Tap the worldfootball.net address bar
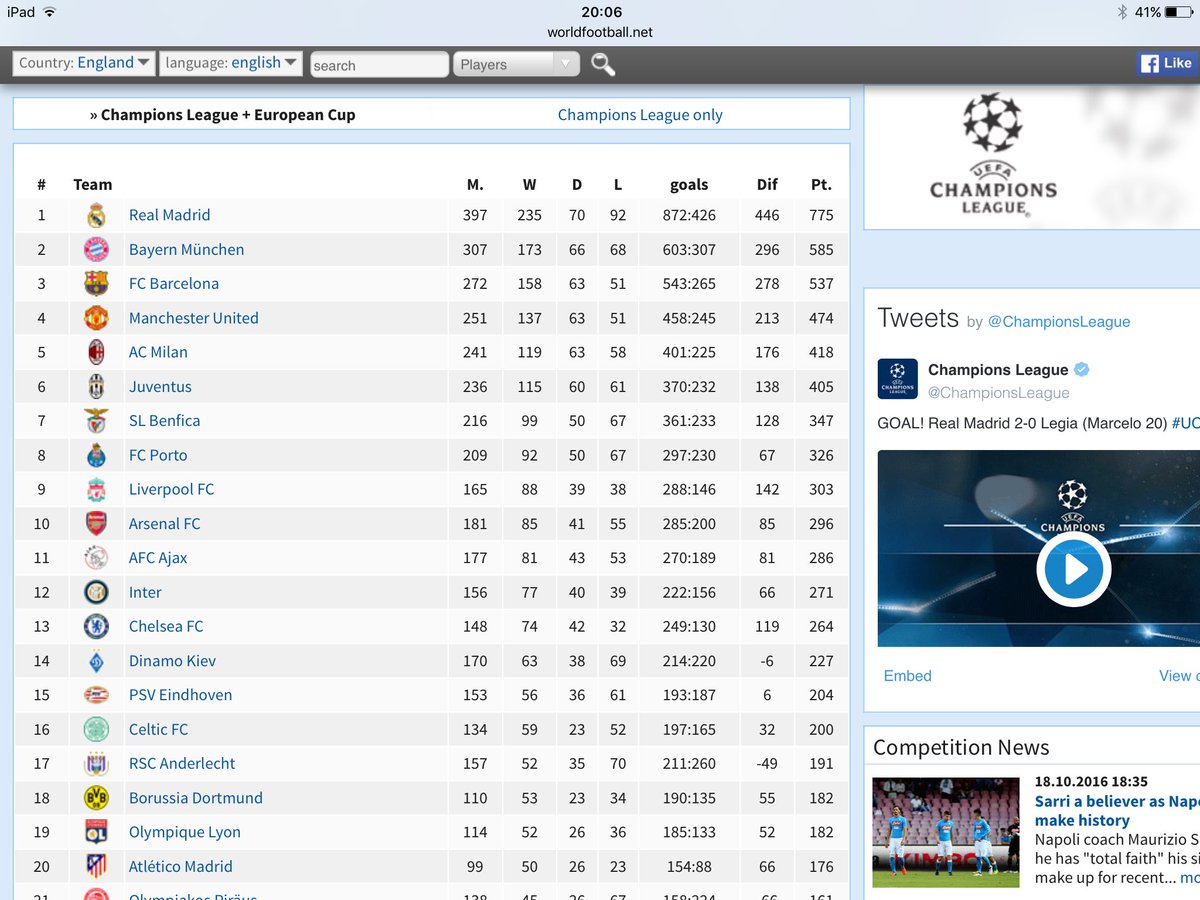 coord(600,32)
